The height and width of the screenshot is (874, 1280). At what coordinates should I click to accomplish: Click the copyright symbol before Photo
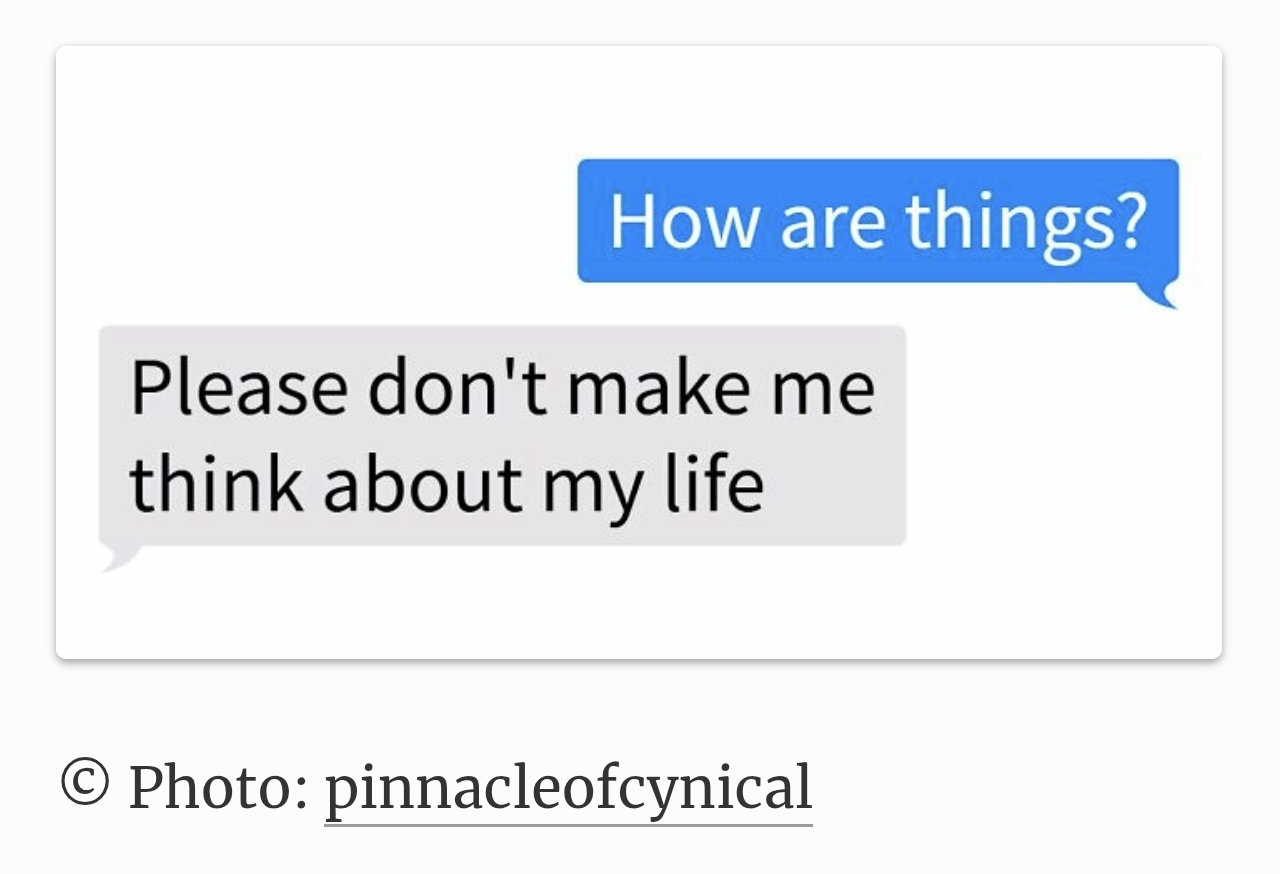tap(84, 783)
